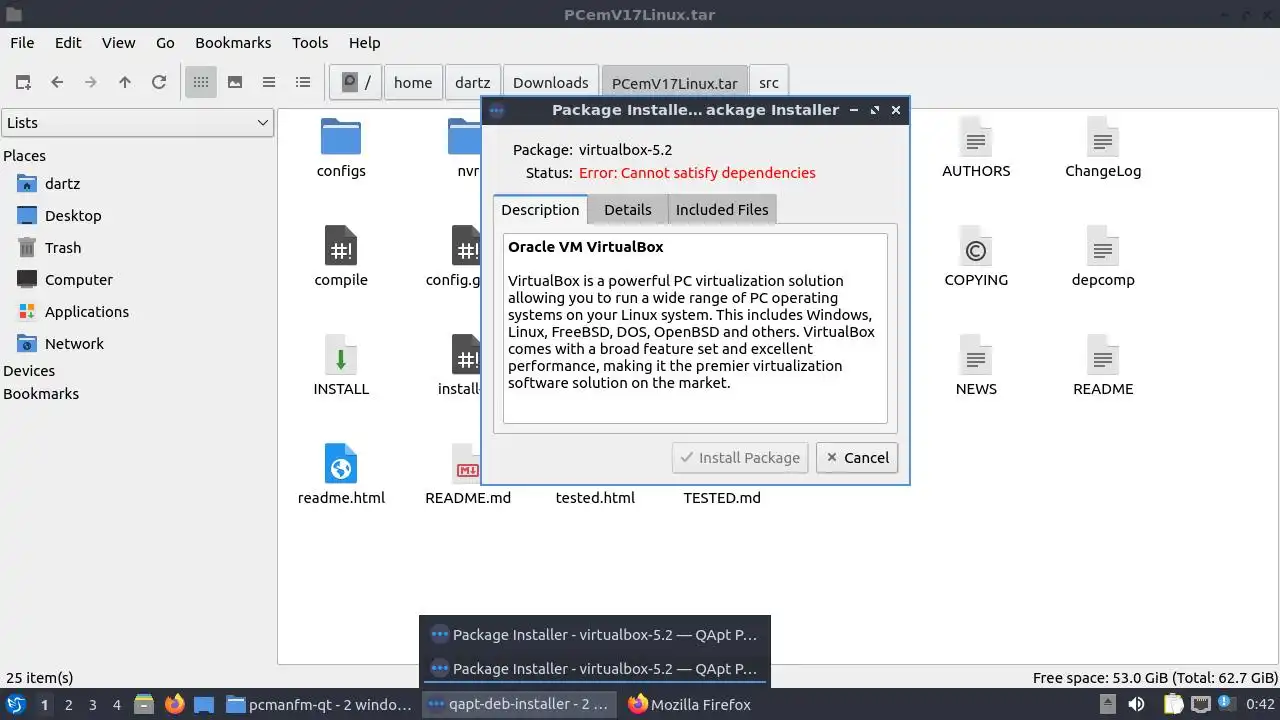Select the readme.html file
This screenshot has height=720, width=1280.
click(x=341, y=475)
